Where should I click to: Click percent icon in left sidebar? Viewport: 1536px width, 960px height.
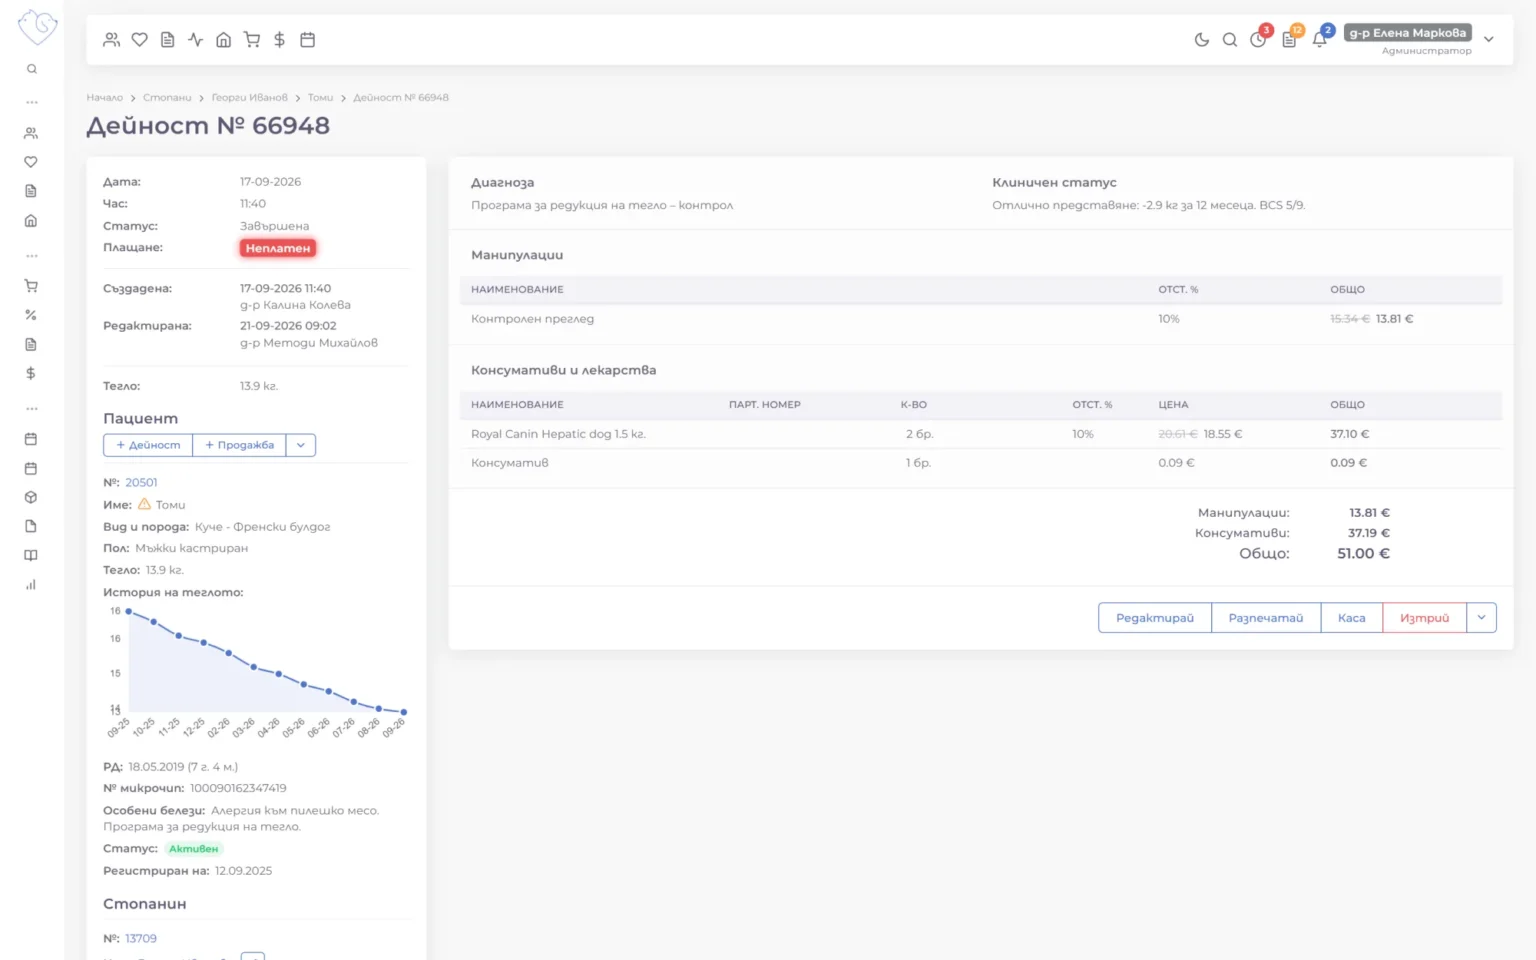[x=31, y=315]
